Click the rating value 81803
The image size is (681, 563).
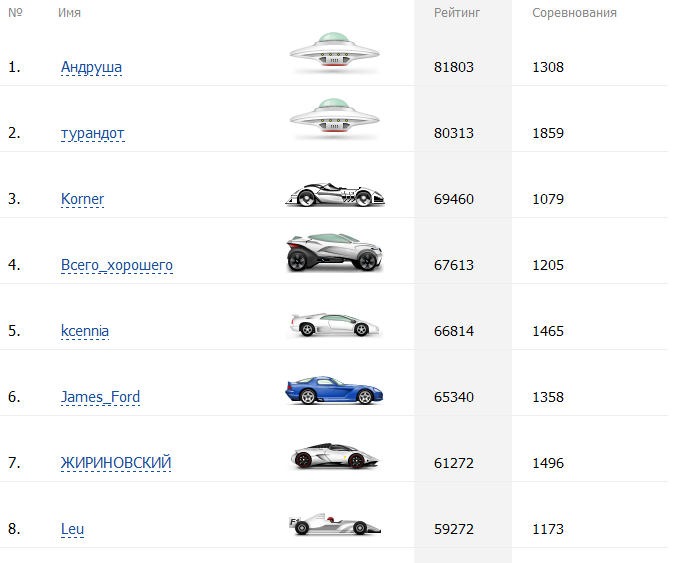(454, 67)
